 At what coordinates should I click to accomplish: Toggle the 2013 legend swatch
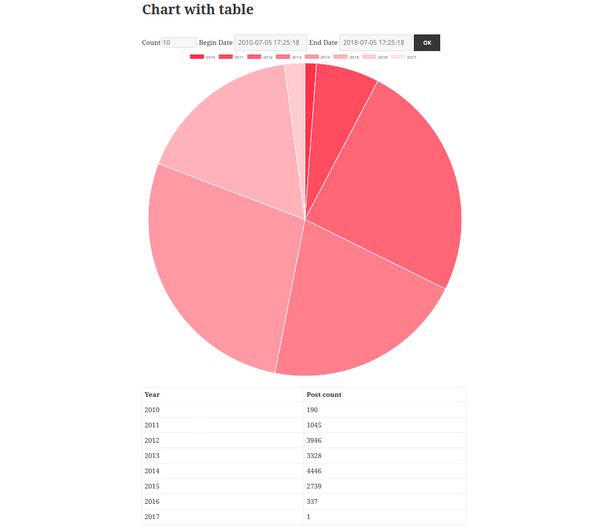pyautogui.click(x=283, y=57)
